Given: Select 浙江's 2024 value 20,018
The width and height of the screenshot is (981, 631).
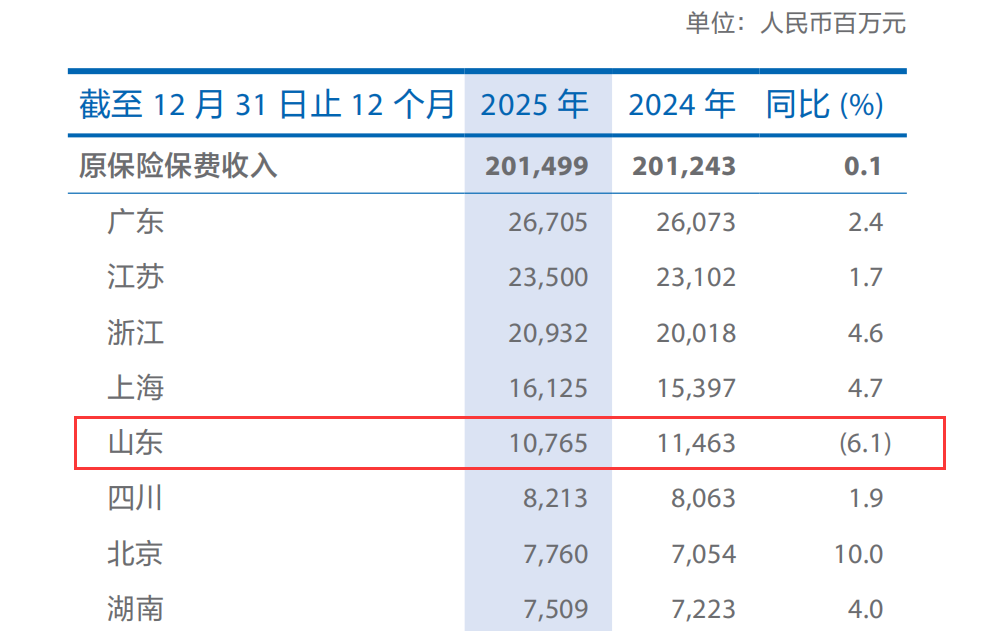Looking at the screenshot, I should (695, 332).
